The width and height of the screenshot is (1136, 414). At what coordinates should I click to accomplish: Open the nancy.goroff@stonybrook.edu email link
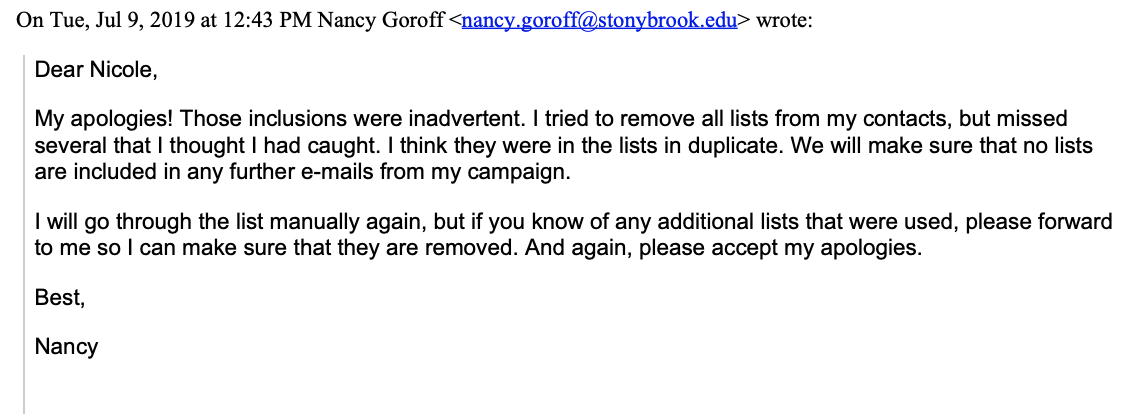(599, 20)
